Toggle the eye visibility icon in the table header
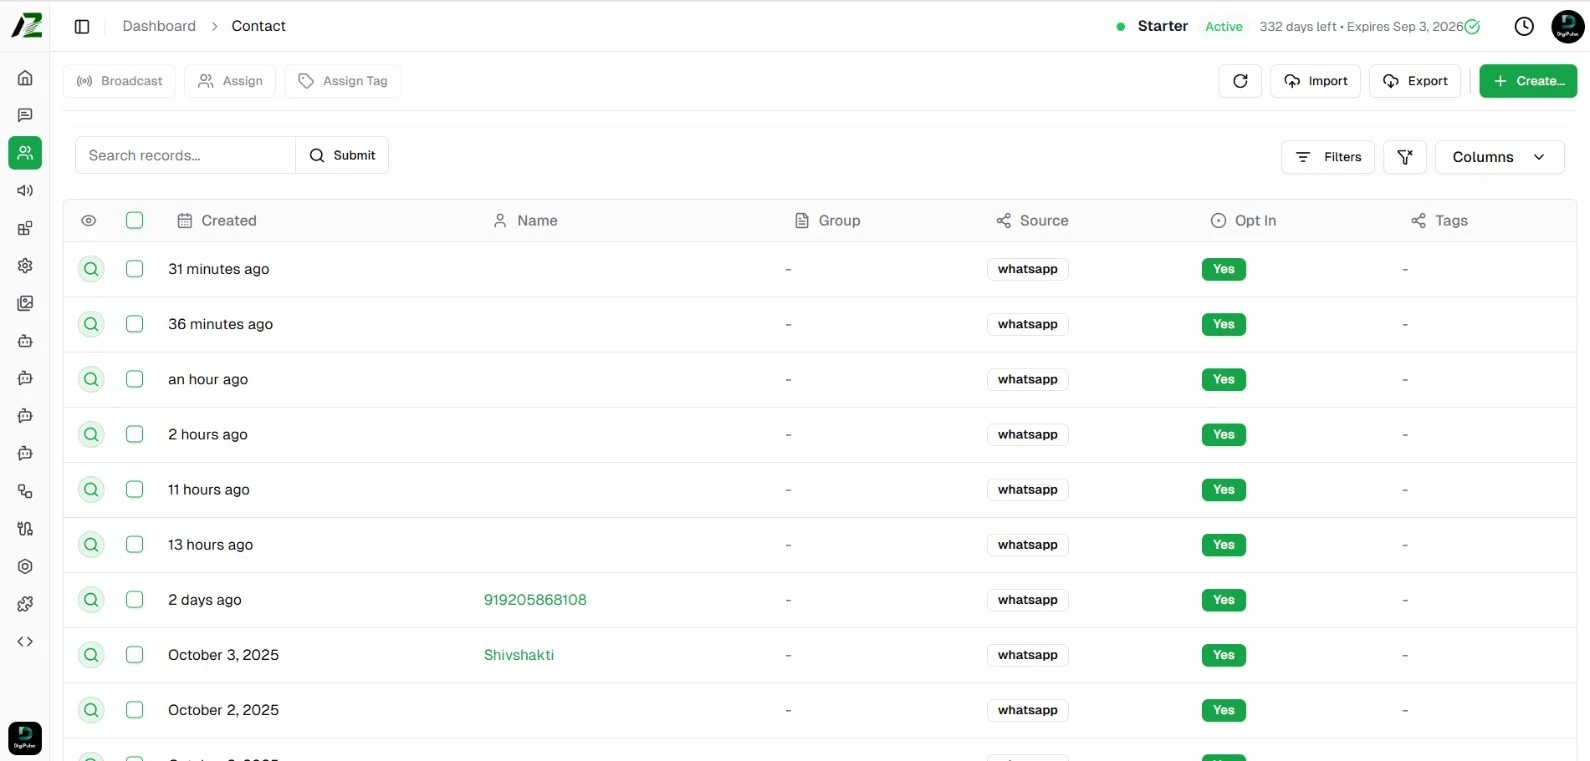The height and width of the screenshot is (761, 1590). click(89, 221)
